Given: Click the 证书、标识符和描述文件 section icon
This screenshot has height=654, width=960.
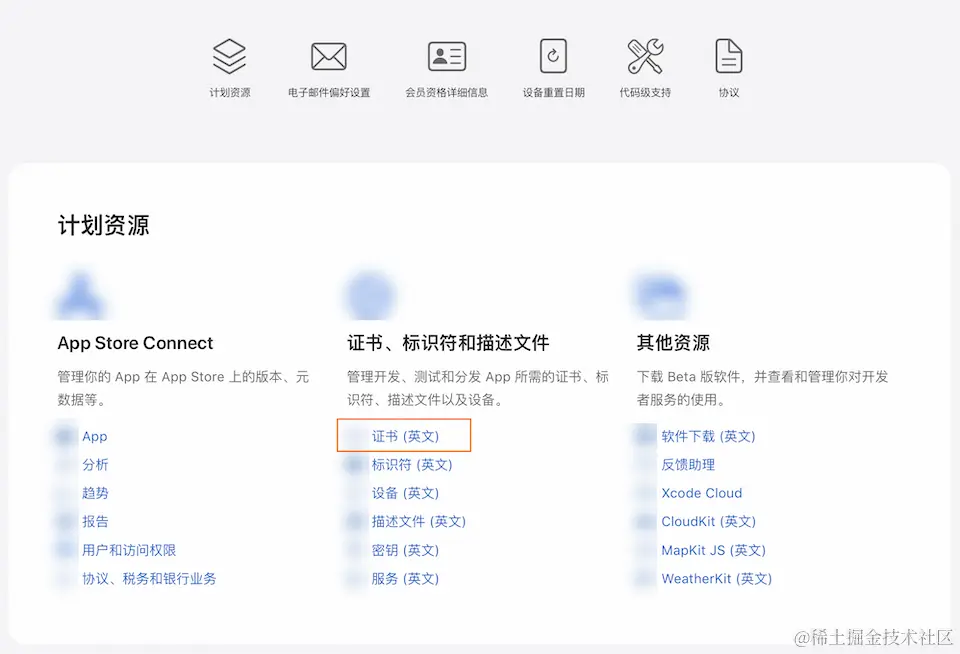Looking at the screenshot, I should click(x=370, y=292).
